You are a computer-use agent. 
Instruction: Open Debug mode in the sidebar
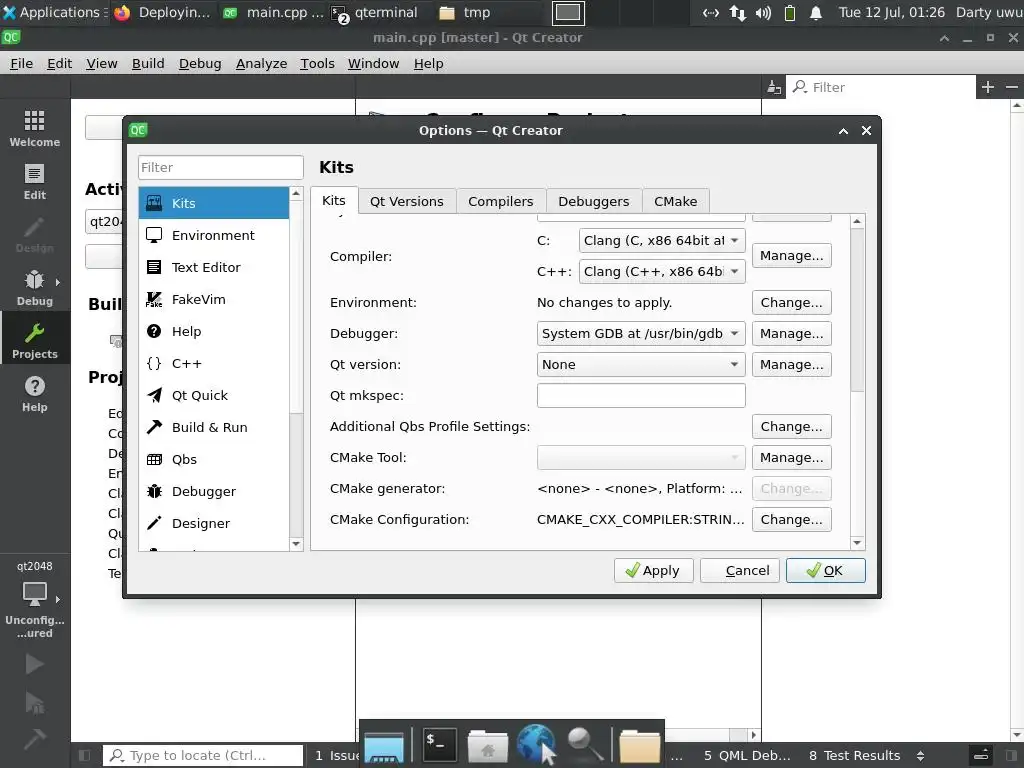[x=35, y=287]
